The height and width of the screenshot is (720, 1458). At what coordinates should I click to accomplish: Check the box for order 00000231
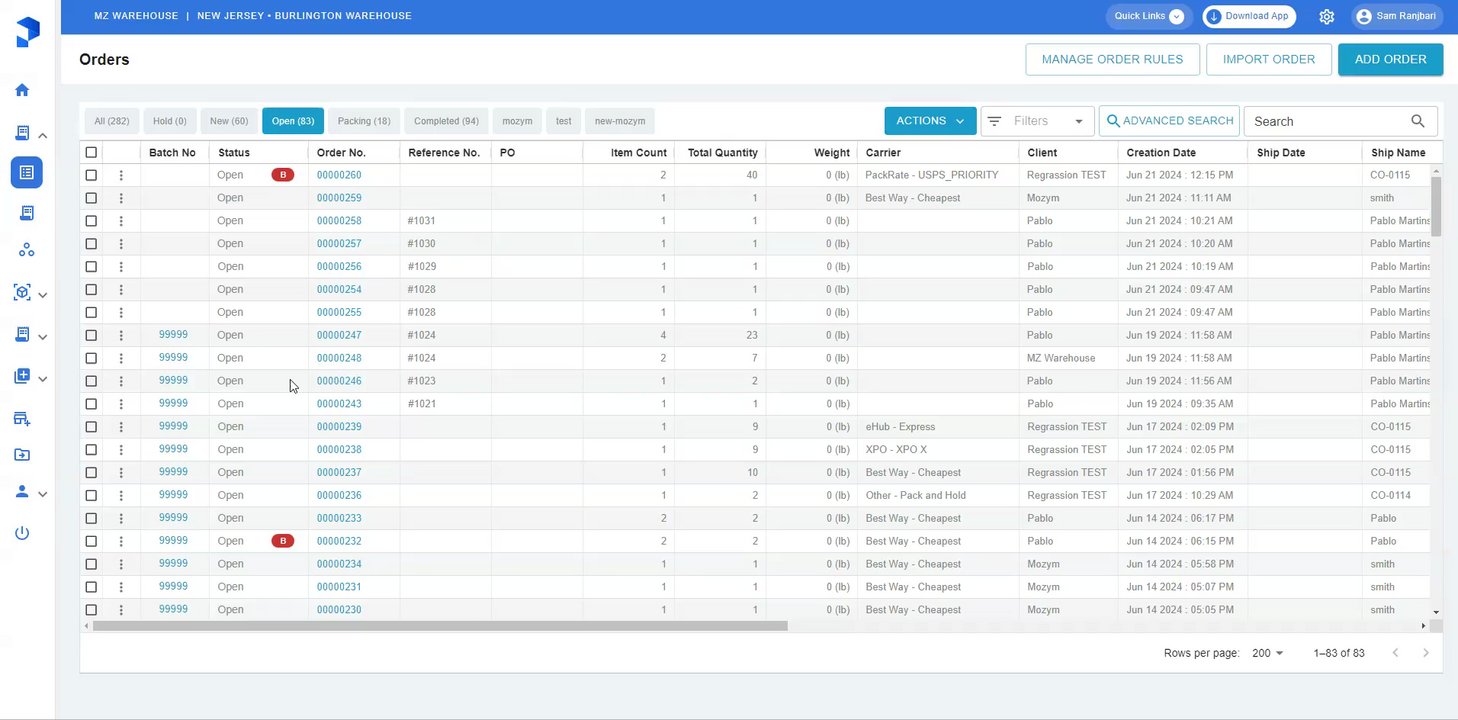[91, 587]
